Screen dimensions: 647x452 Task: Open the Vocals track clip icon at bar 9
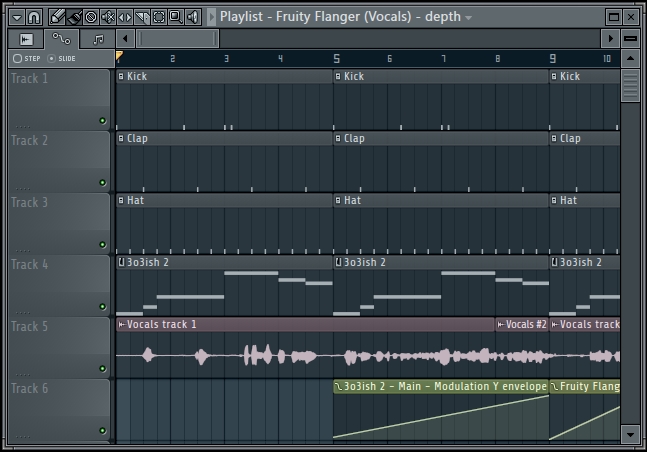[555, 325]
